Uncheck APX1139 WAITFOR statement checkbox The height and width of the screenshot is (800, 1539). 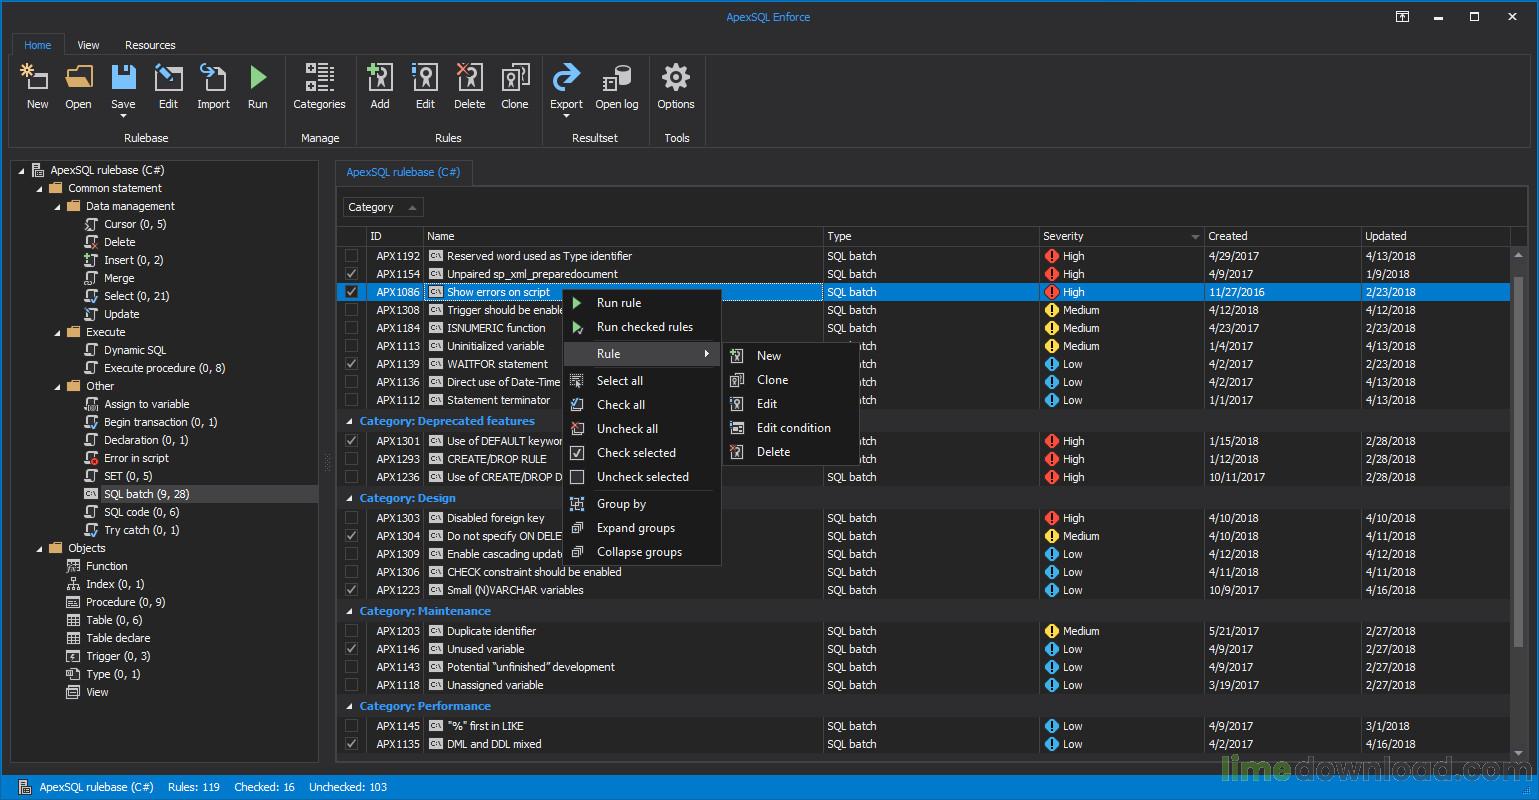[x=351, y=364]
